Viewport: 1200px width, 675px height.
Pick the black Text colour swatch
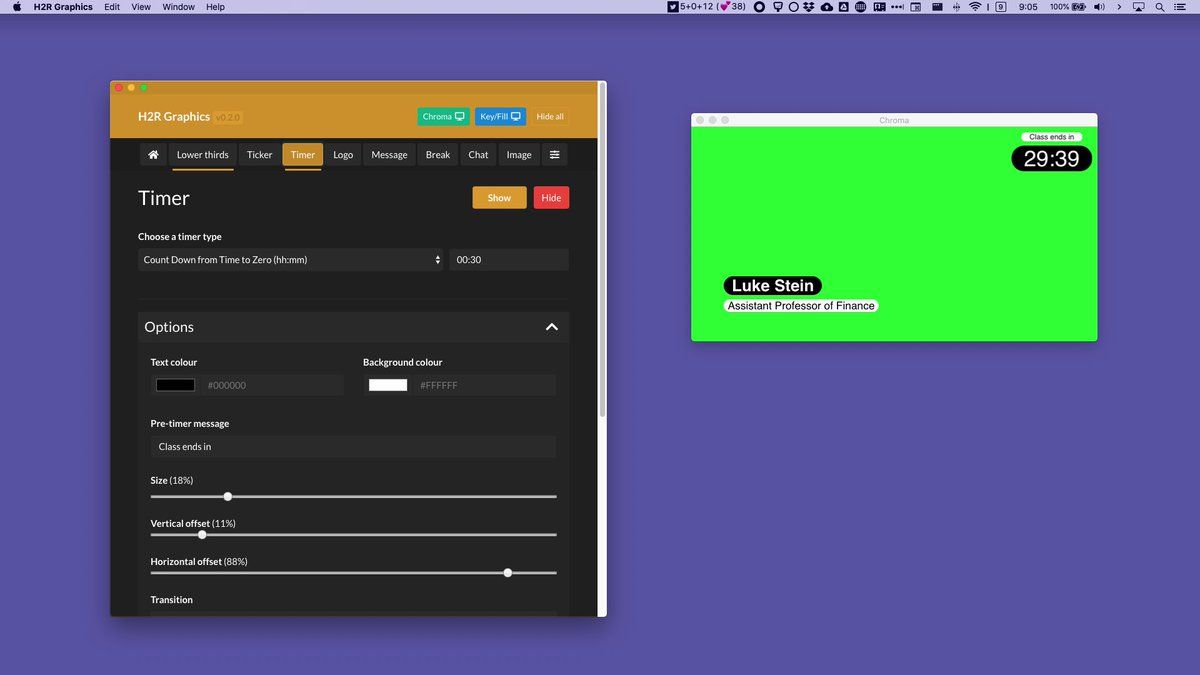(x=175, y=385)
